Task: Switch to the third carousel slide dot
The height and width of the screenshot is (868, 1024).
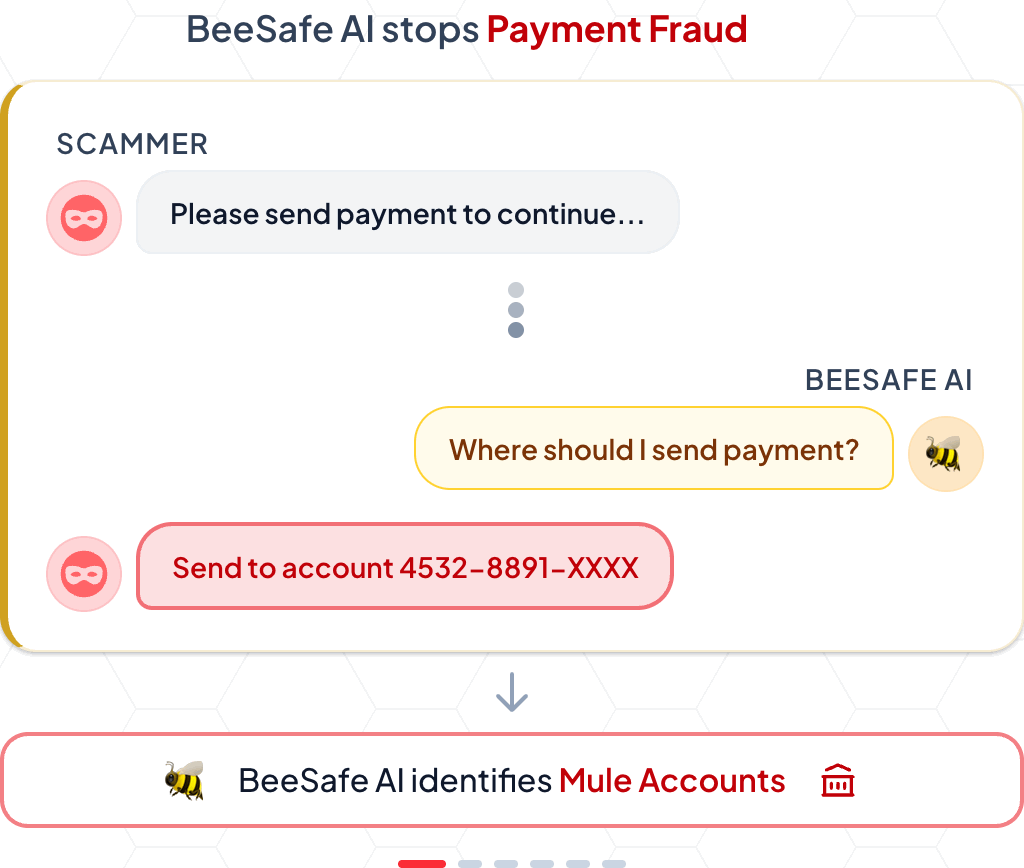Action: [506, 863]
